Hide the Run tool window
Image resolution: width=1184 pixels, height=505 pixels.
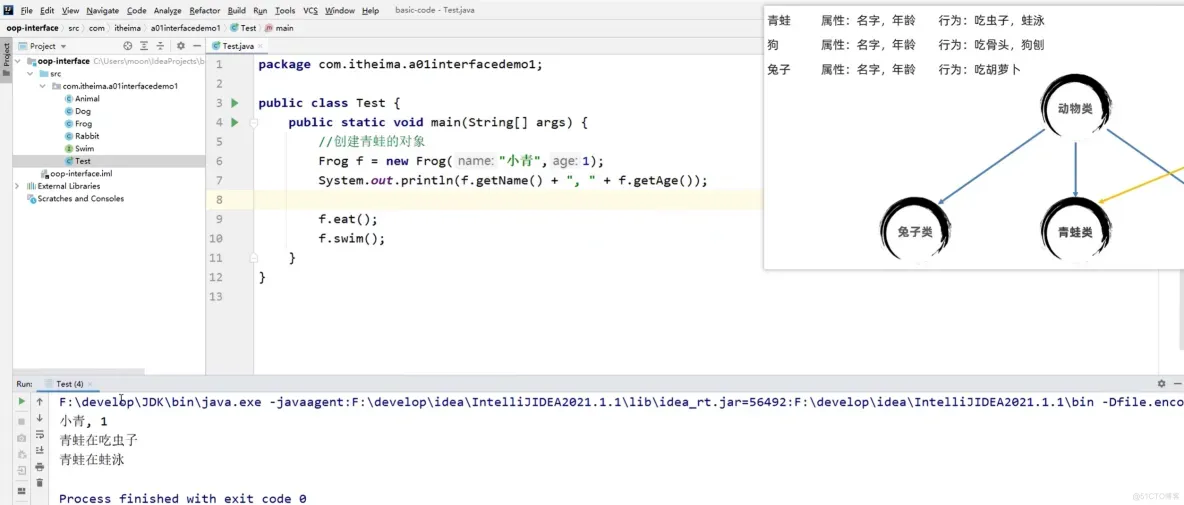tap(1177, 384)
